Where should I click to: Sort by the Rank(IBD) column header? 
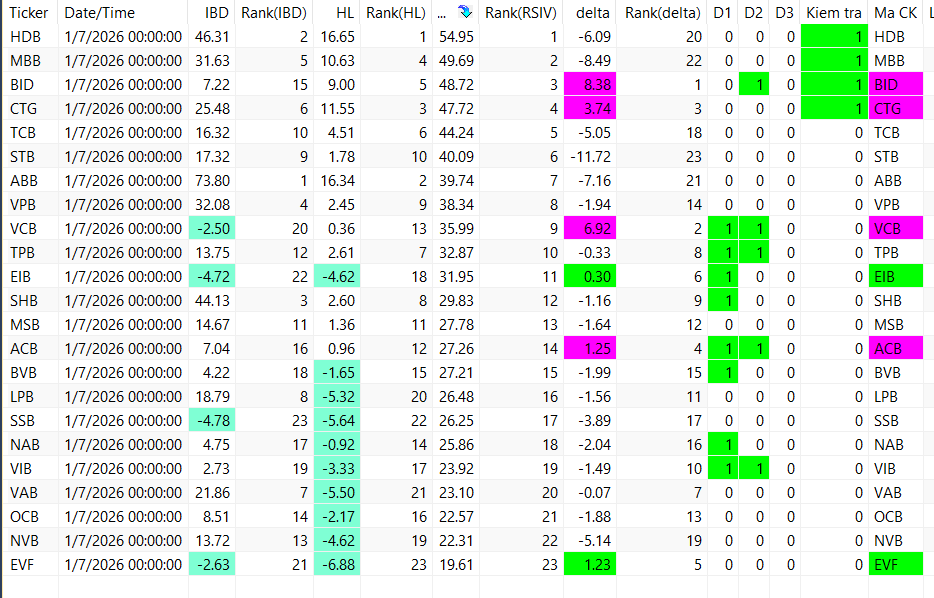click(x=274, y=13)
